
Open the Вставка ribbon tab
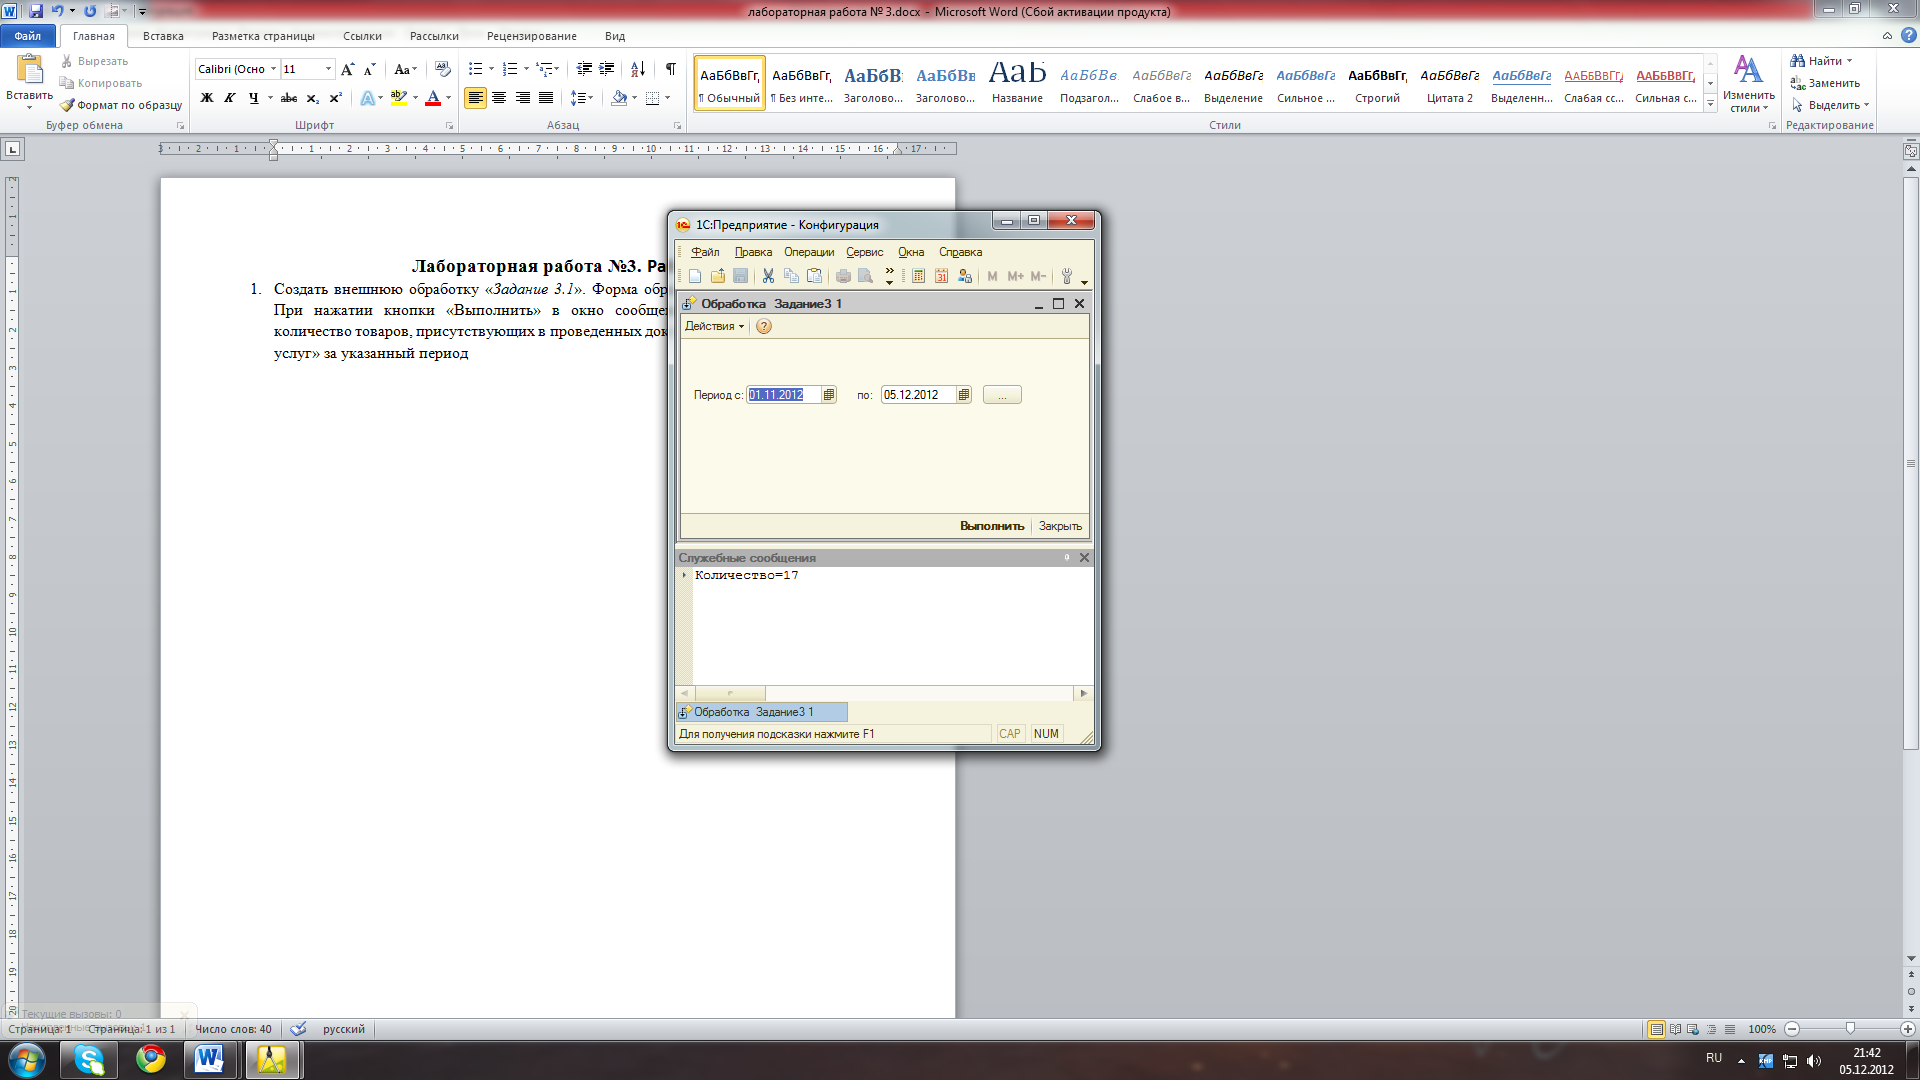163,36
